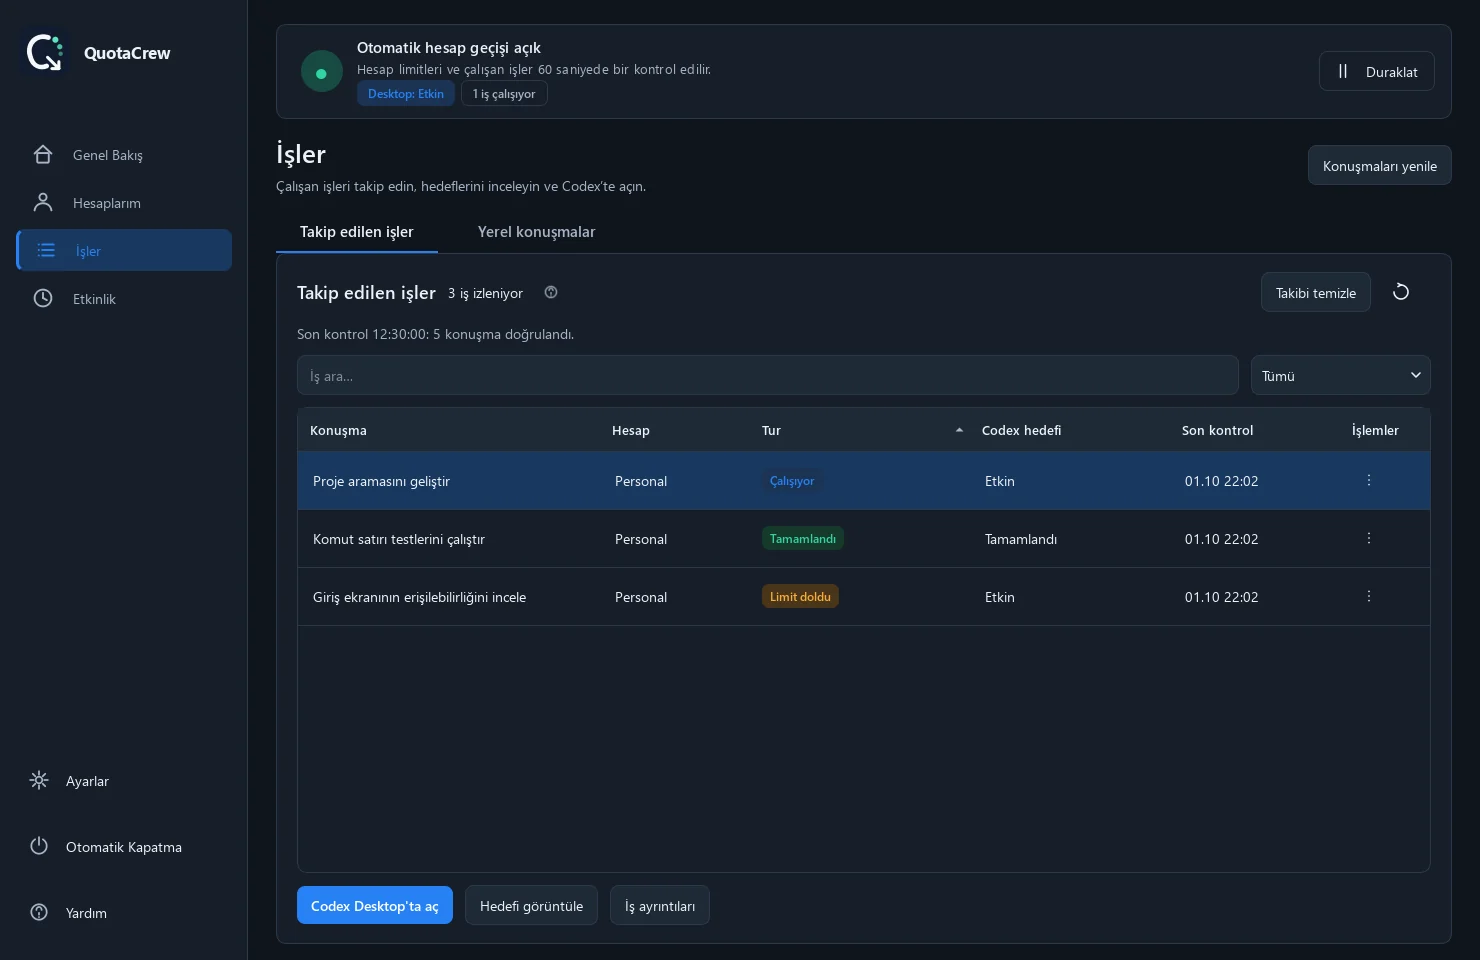Focus the İş ara search field

767,375
